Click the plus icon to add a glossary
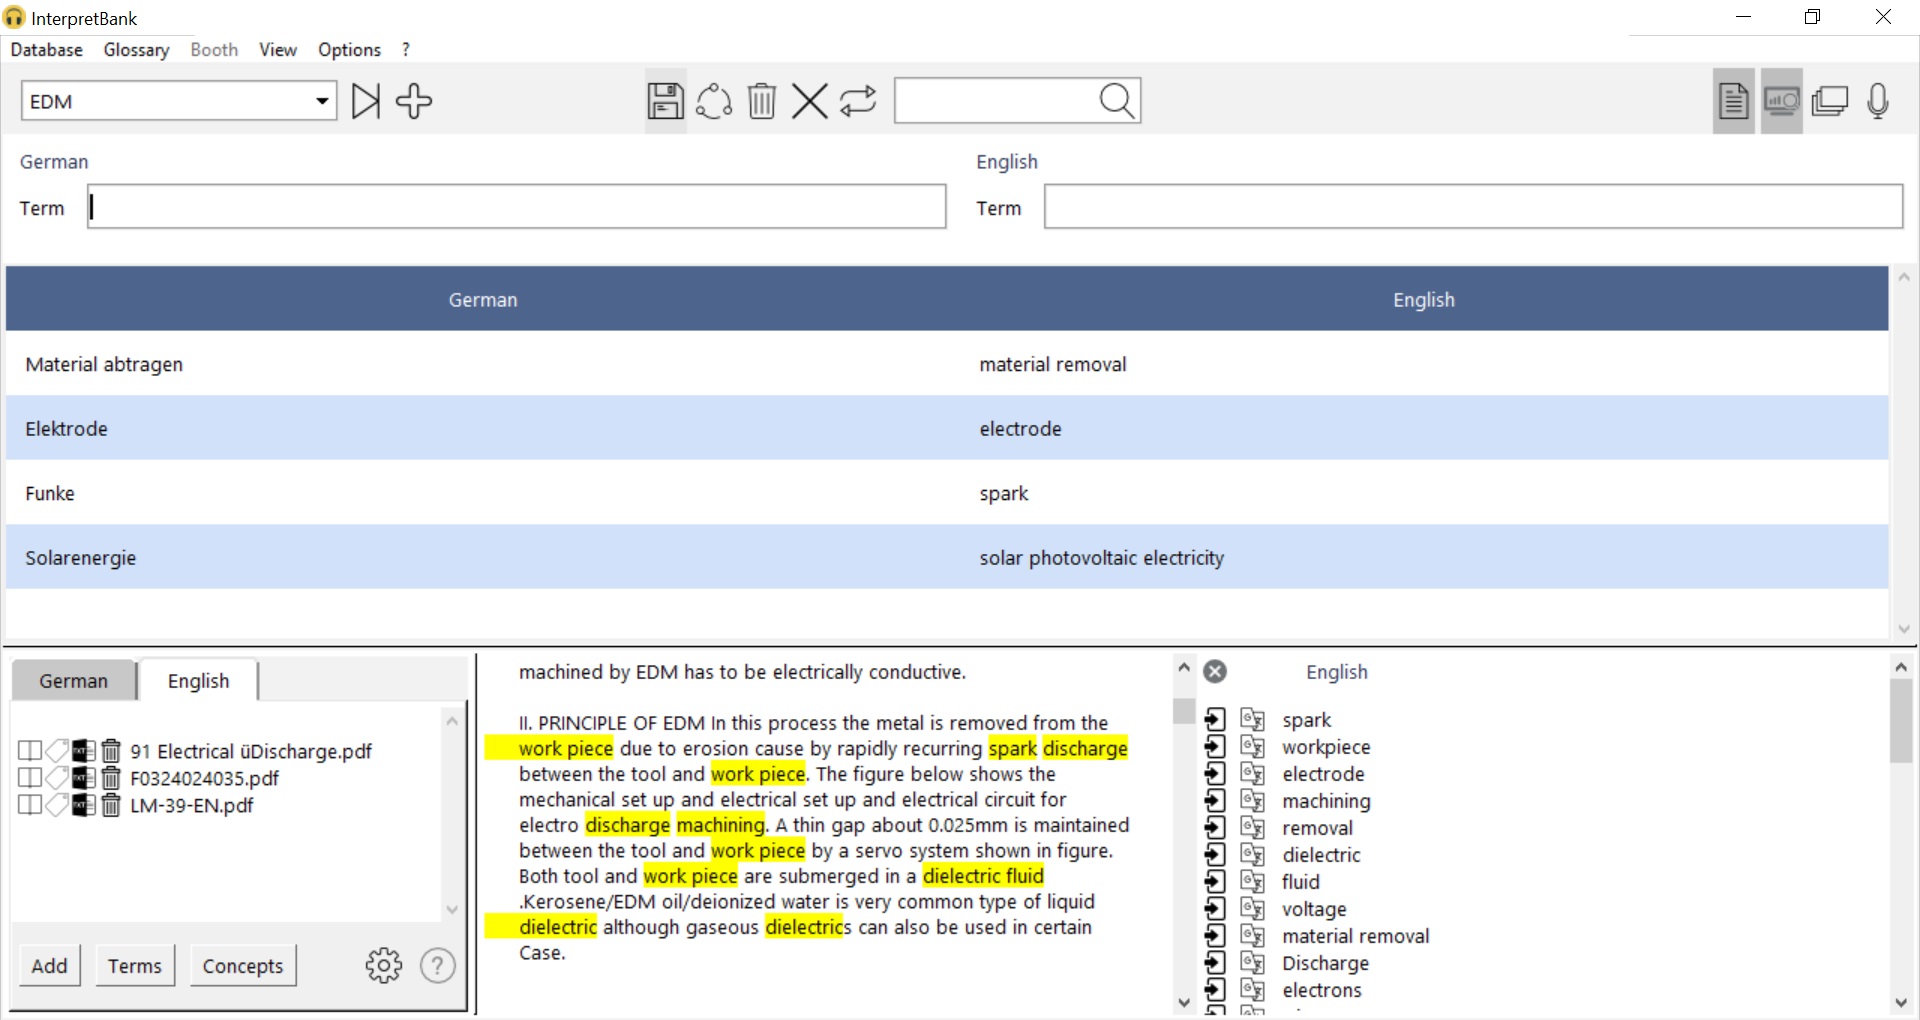The width and height of the screenshot is (1920, 1020). [x=414, y=101]
